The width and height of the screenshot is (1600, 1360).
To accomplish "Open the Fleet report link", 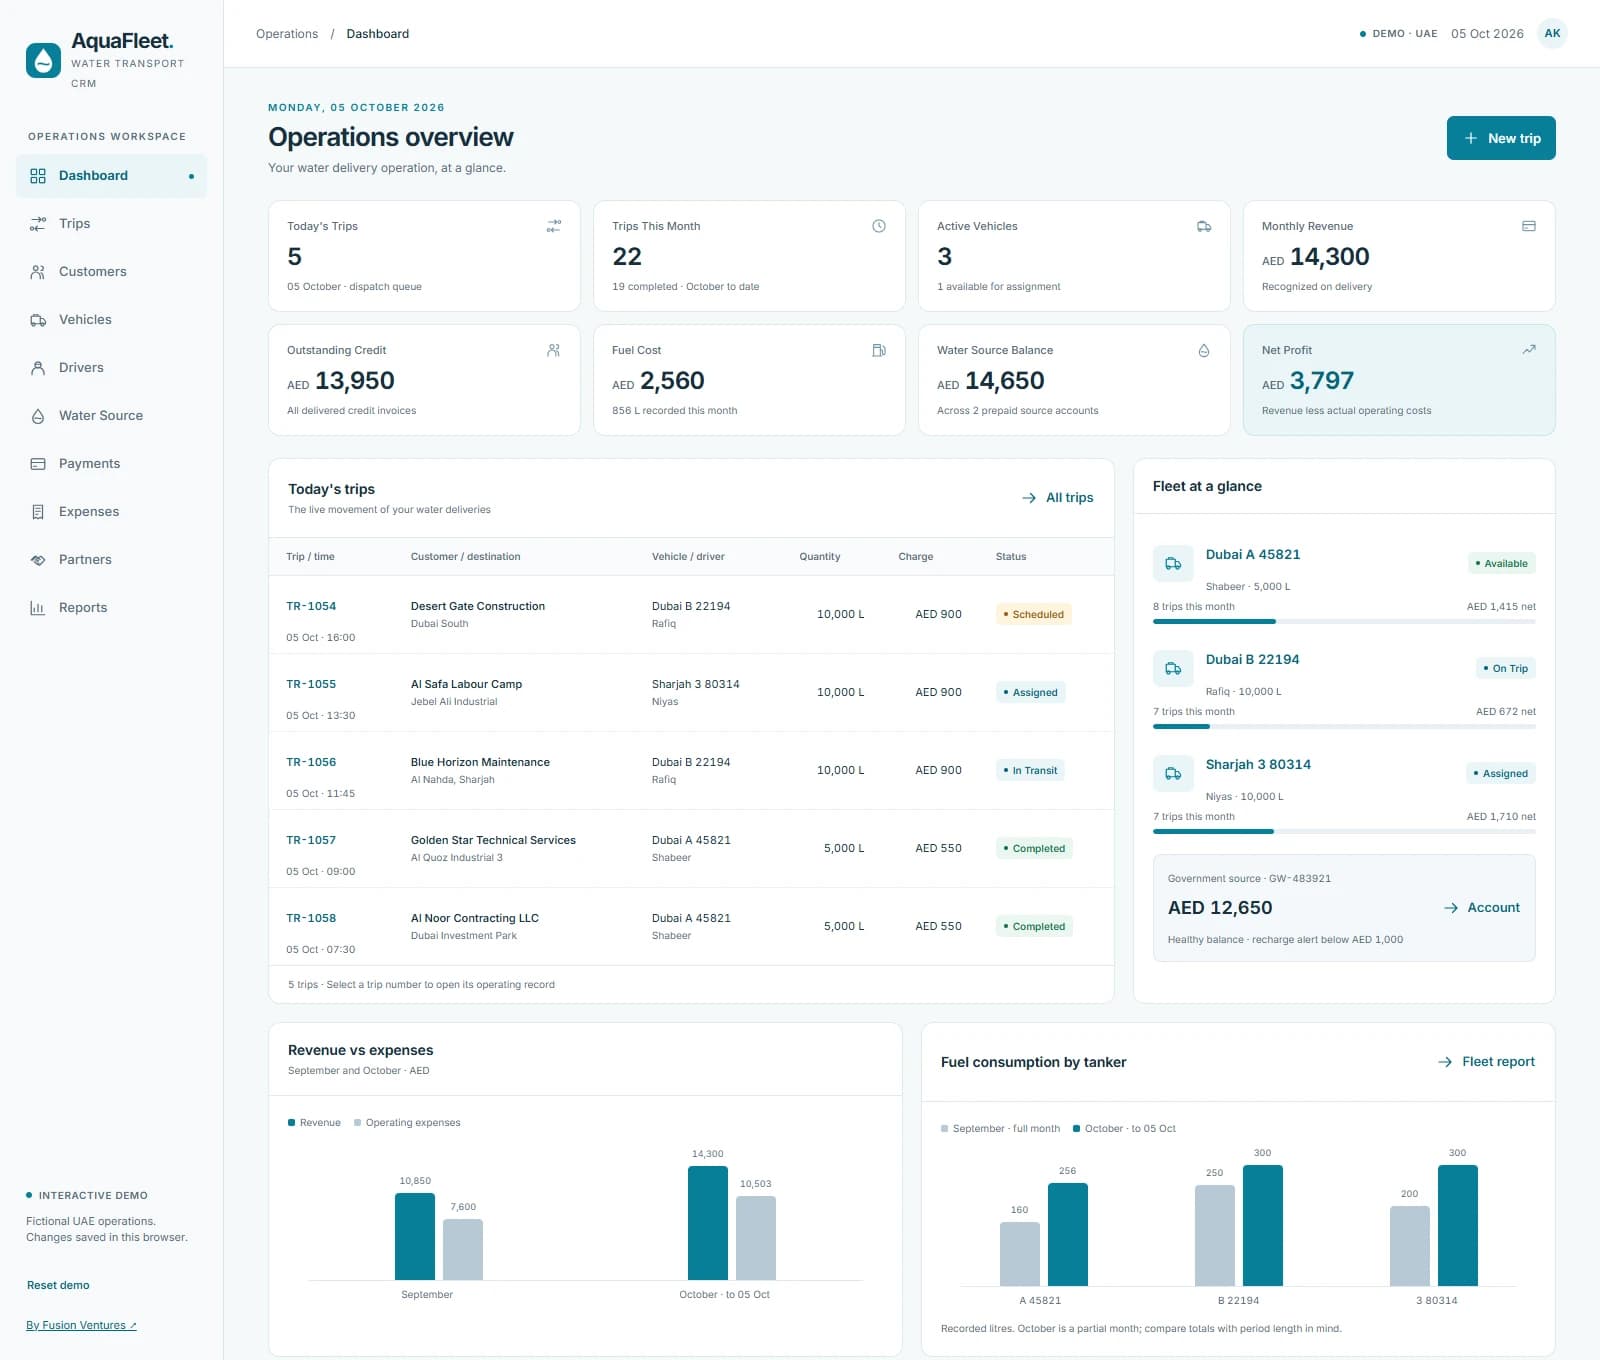I will click(x=1486, y=1062).
